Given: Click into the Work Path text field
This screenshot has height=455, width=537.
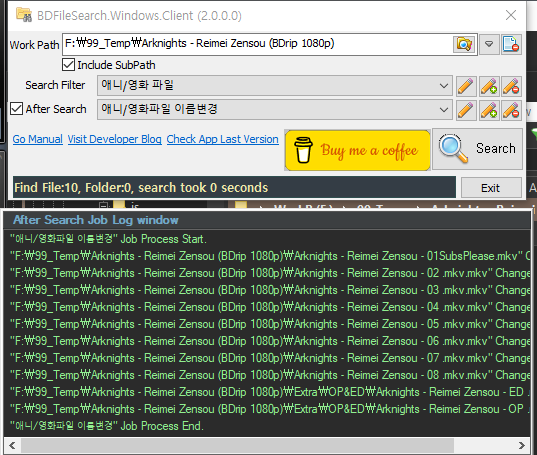Looking at the screenshot, I should 257,44.
